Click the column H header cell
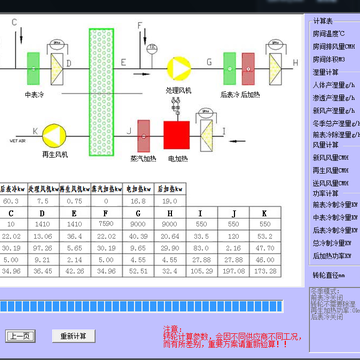 tap(170, 213)
